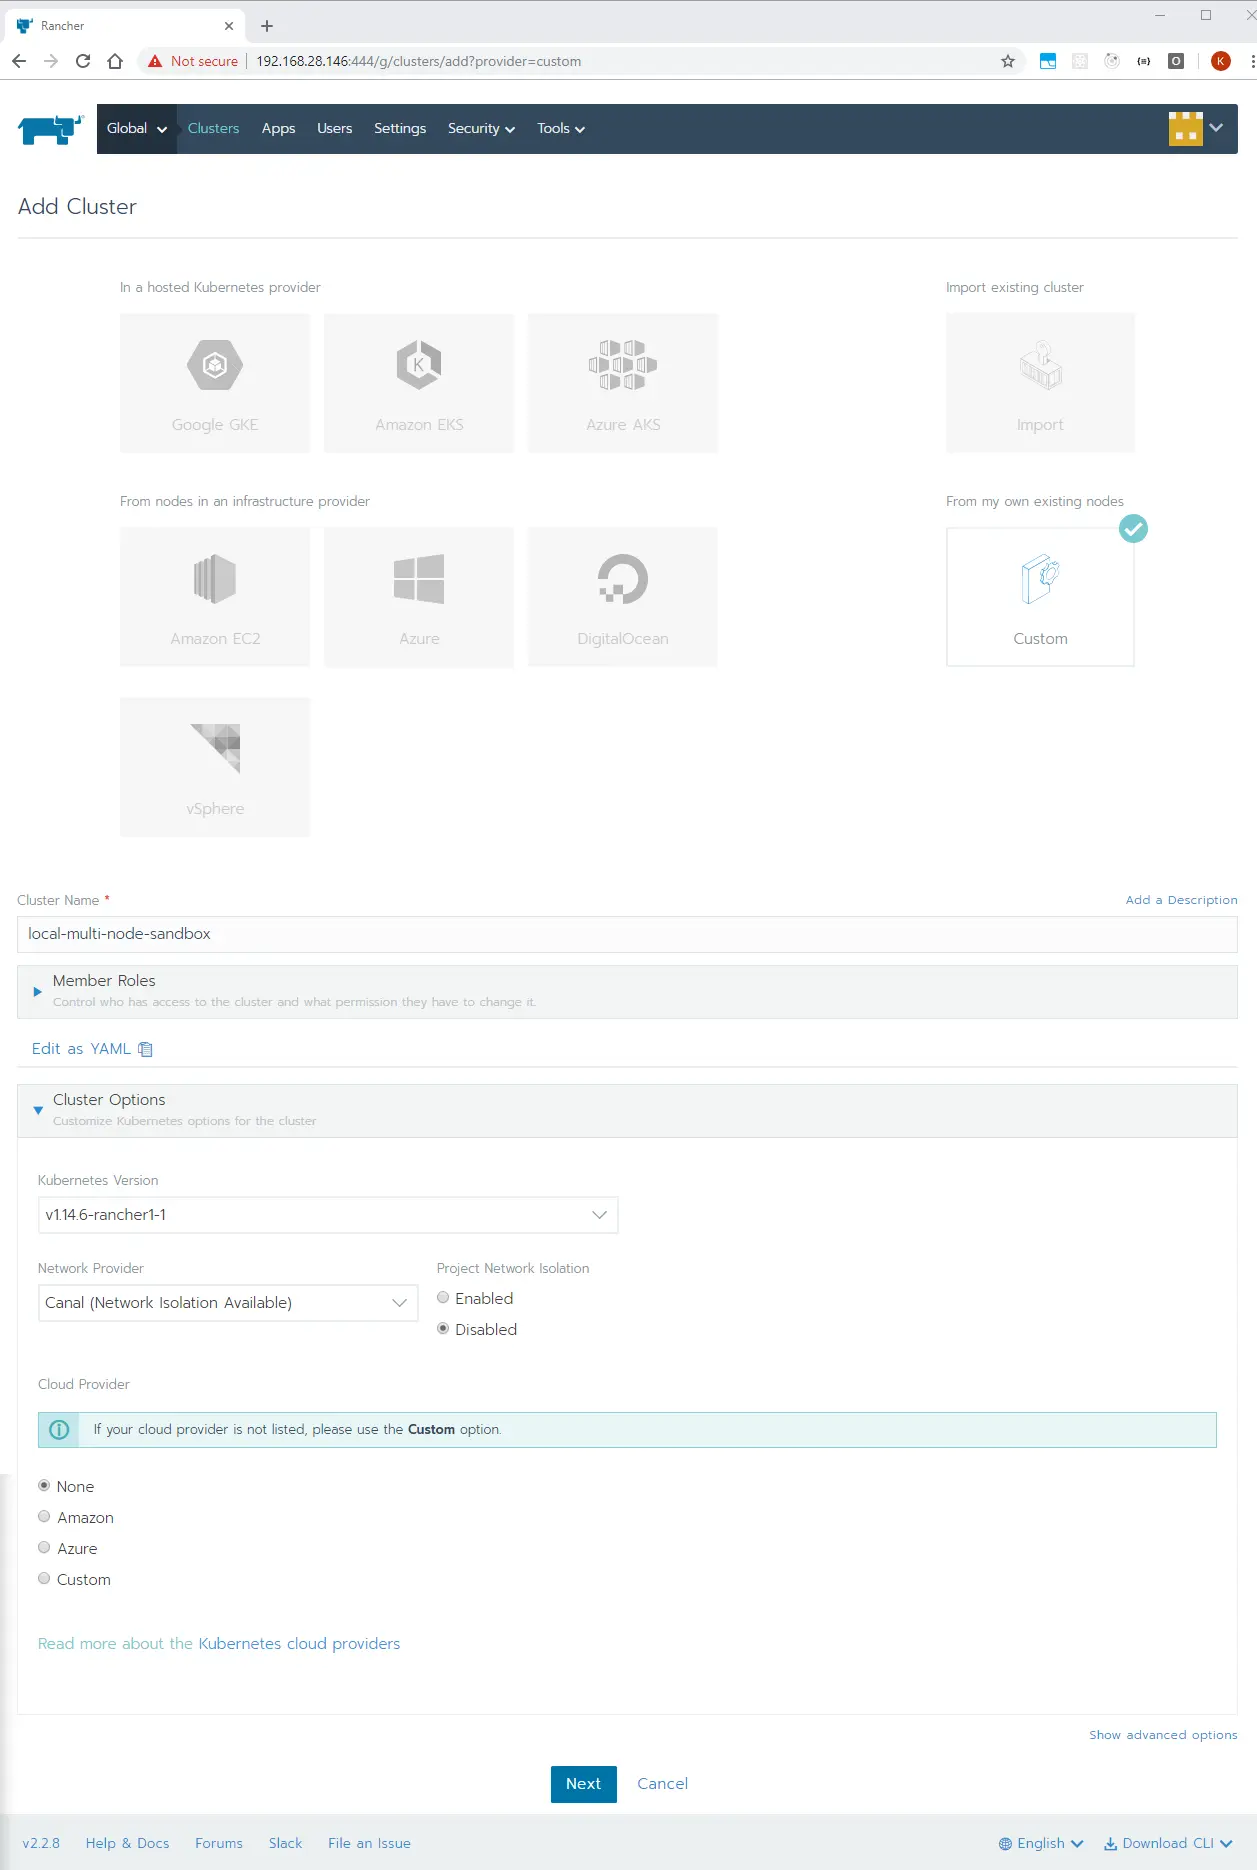The width and height of the screenshot is (1257, 1870).
Task: Click the blue window extension icon
Action: (x=1048, y=61)
